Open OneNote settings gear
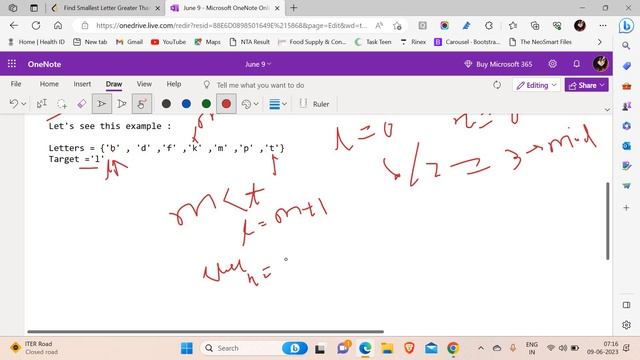This screenshot has width=640, height=360. [x=552, y=64]
